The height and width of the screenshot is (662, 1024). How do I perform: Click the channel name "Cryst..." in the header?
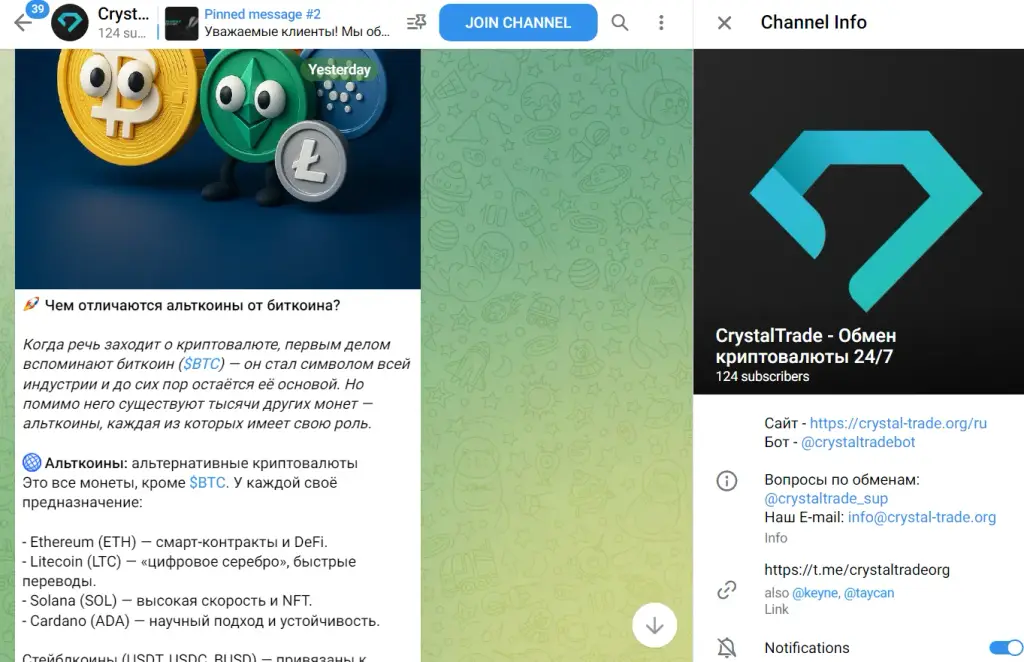[123, 14]
